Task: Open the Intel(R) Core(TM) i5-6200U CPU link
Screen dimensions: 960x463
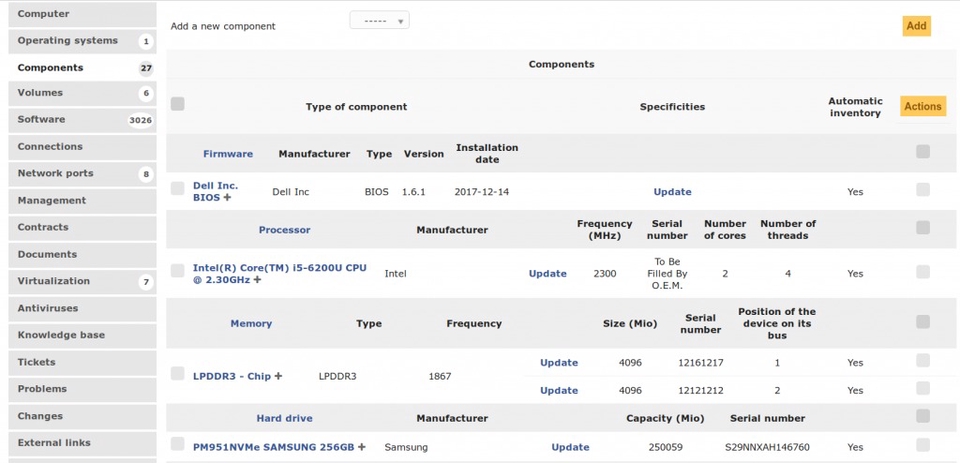Action: pyautogui.click(x=279, y=274)
